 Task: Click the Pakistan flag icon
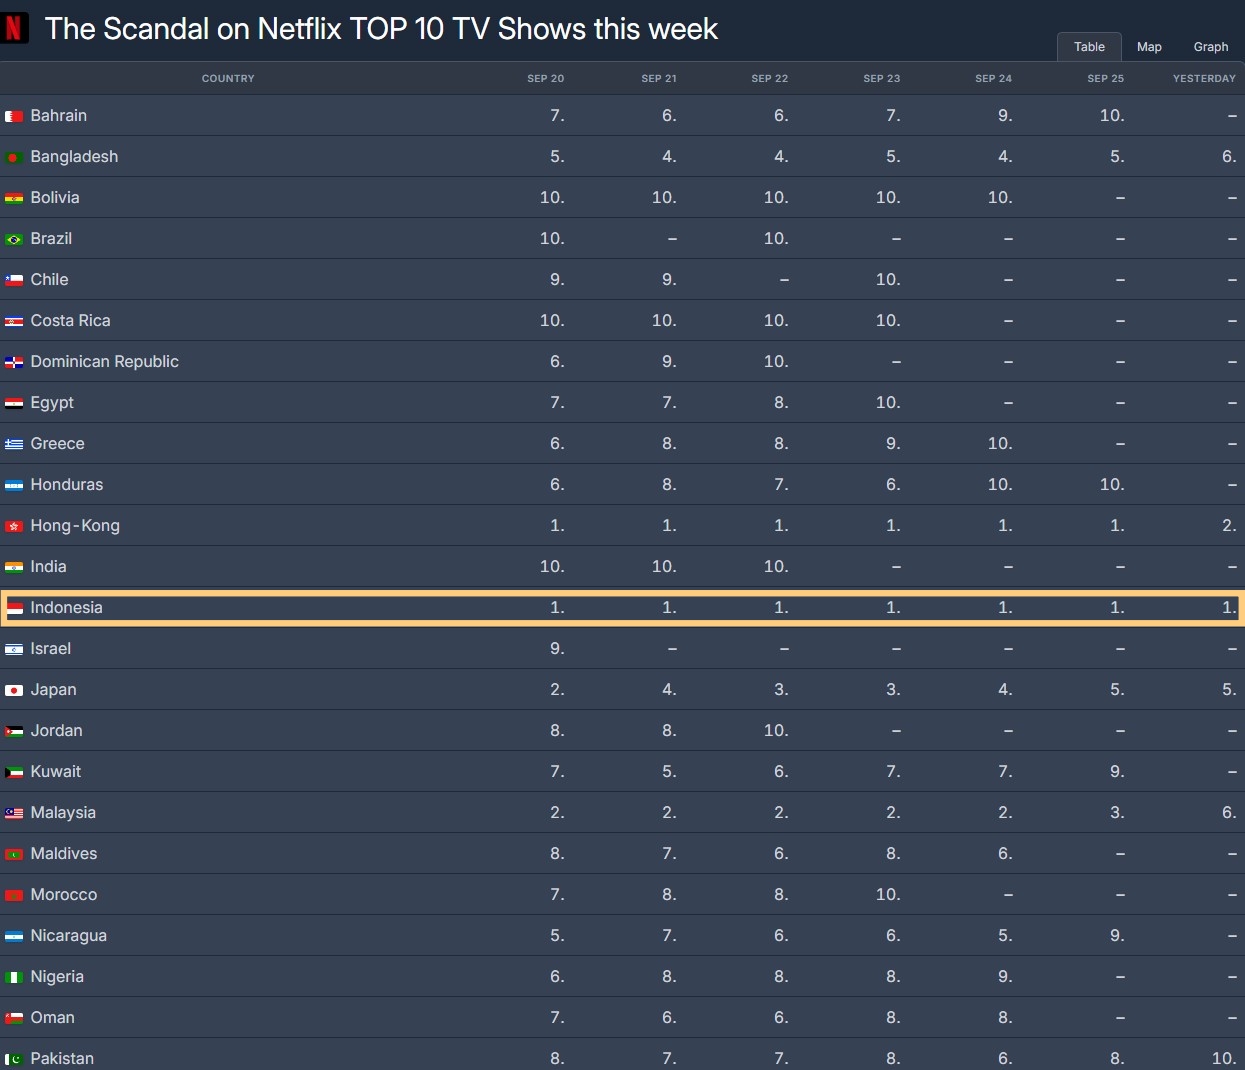tap(14, 1060)
